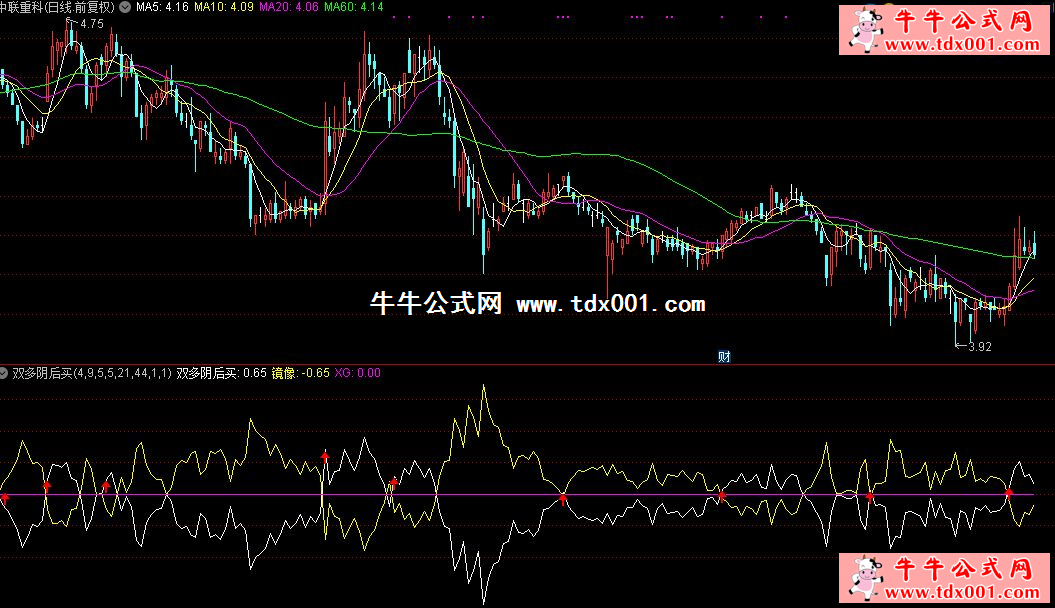
Task: Click the center 牛牛公式网 watermark text
Action: tap(435, 304)
